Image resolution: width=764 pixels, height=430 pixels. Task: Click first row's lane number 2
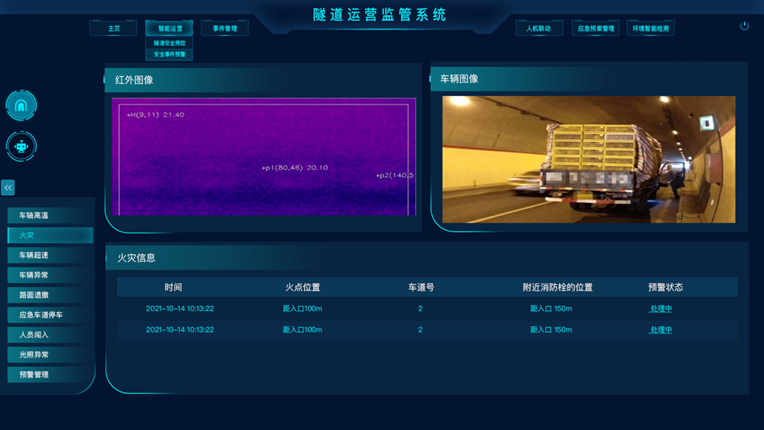(420, 309)
